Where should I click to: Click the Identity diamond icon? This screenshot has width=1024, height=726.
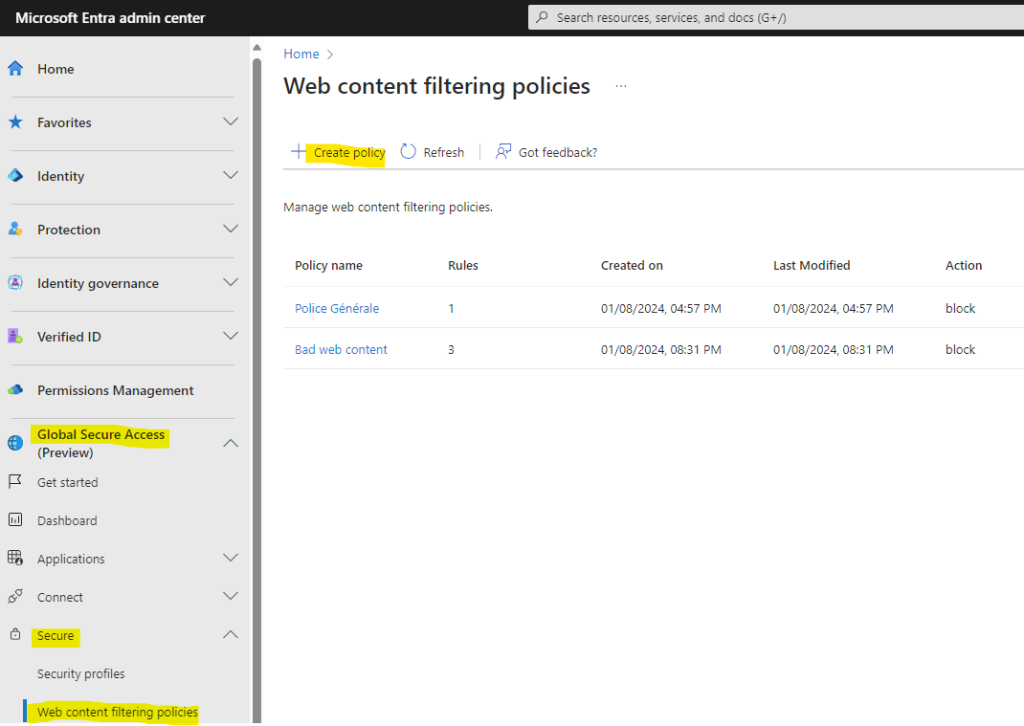point(16,176)
